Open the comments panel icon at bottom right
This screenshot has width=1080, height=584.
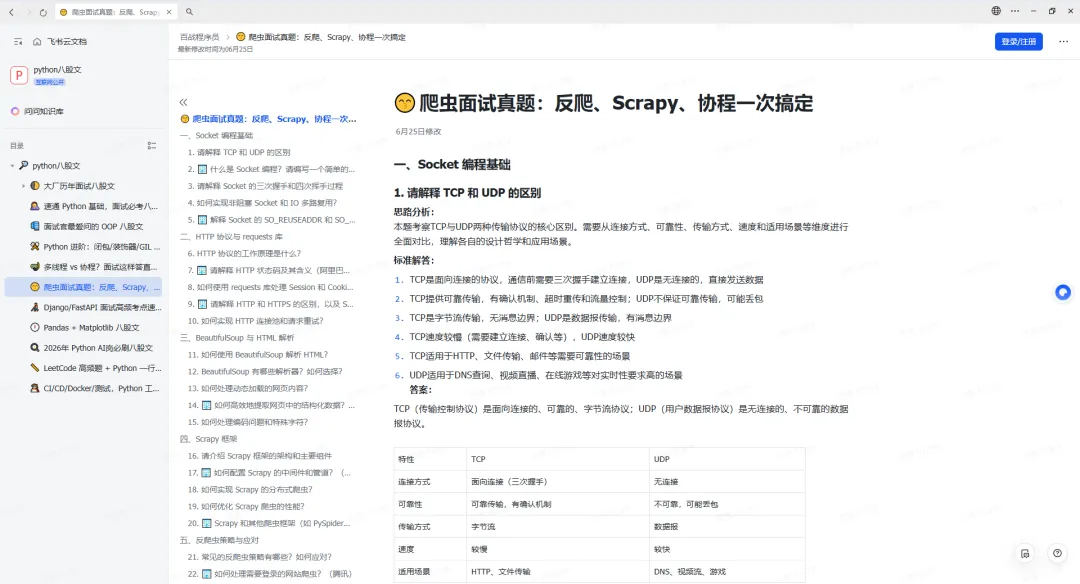[x=1026, y=554]
